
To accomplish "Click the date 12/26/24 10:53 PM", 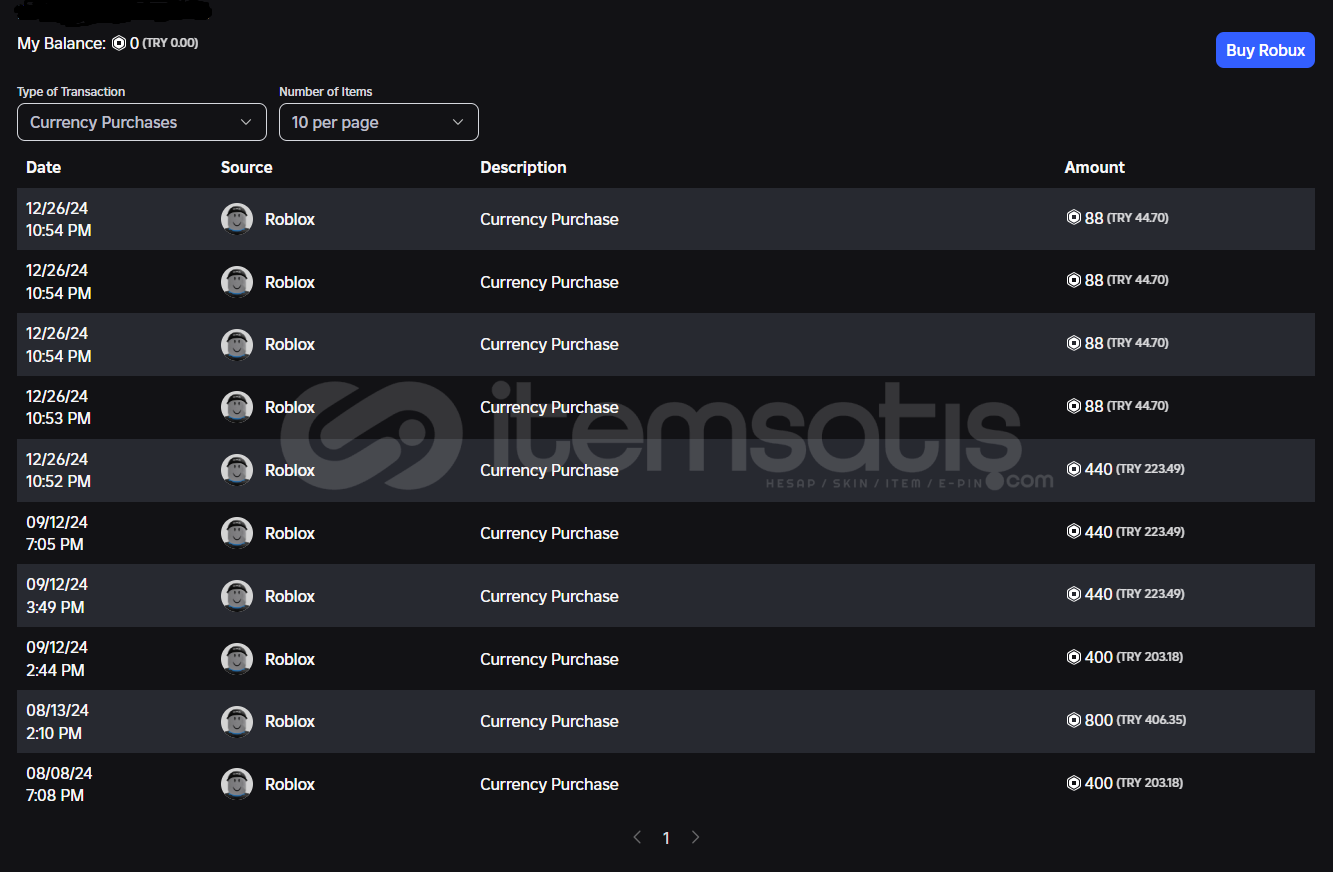I will coord(58,407).
